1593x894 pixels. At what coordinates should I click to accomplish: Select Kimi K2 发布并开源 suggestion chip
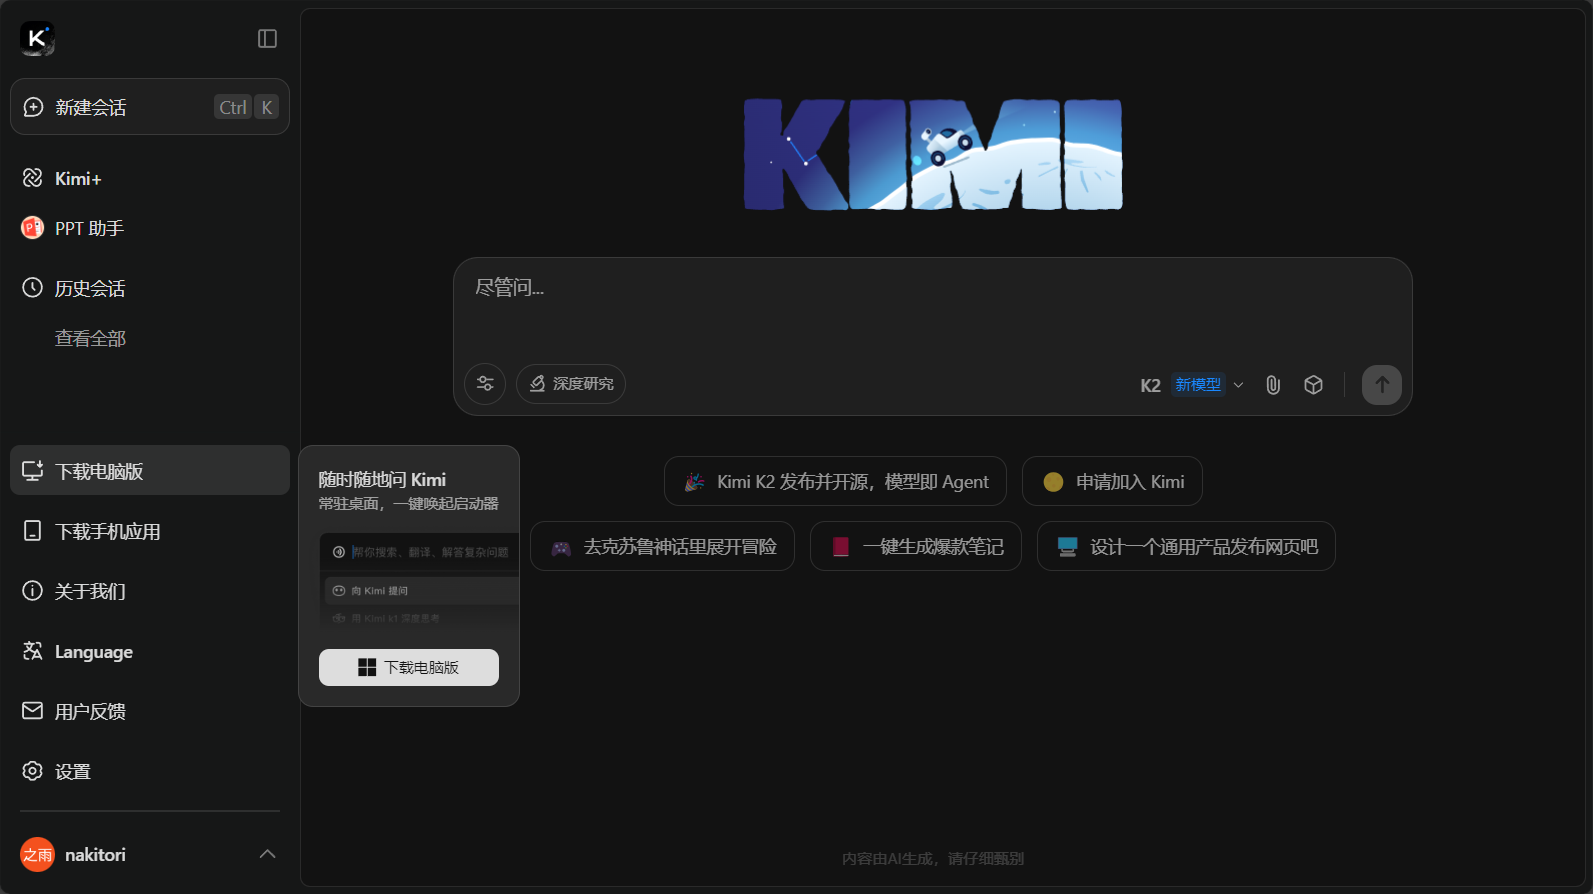[x=835, y=482]
